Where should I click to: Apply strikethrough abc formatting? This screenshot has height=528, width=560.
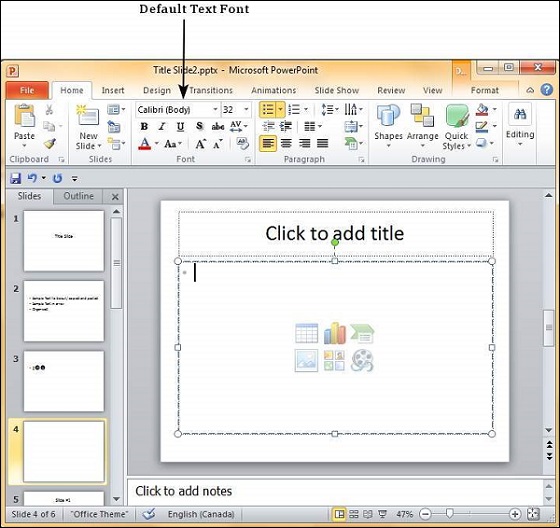(x=218, y=126)
